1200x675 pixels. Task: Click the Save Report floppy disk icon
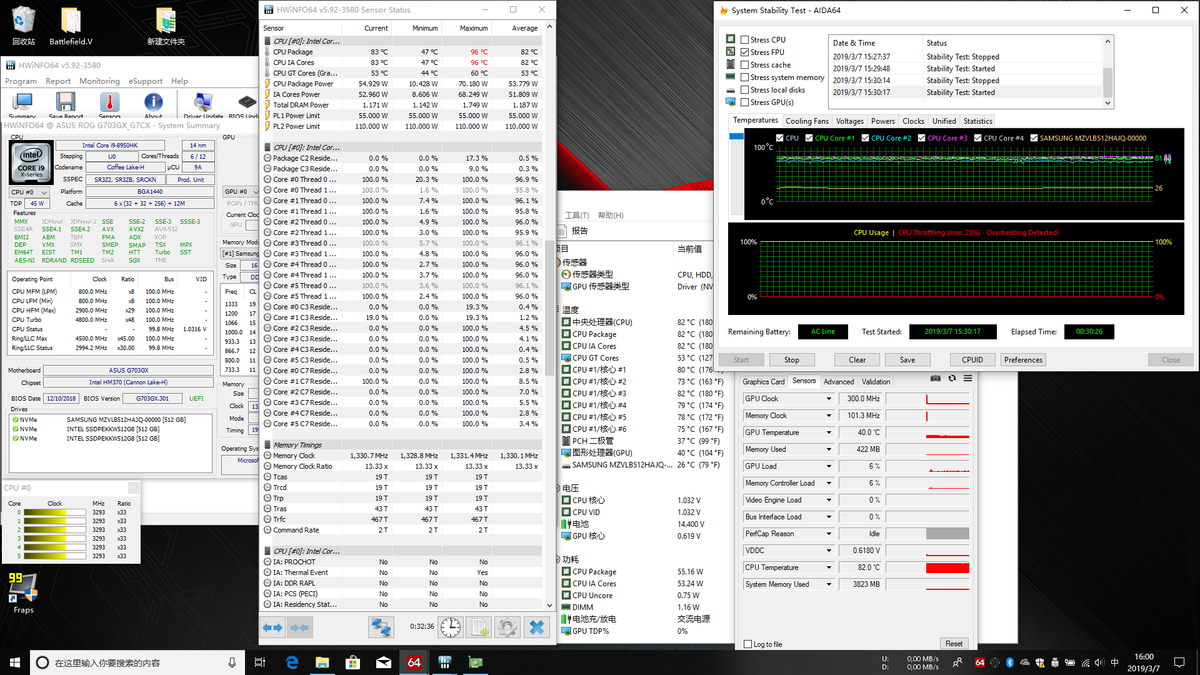coord(65,103)
